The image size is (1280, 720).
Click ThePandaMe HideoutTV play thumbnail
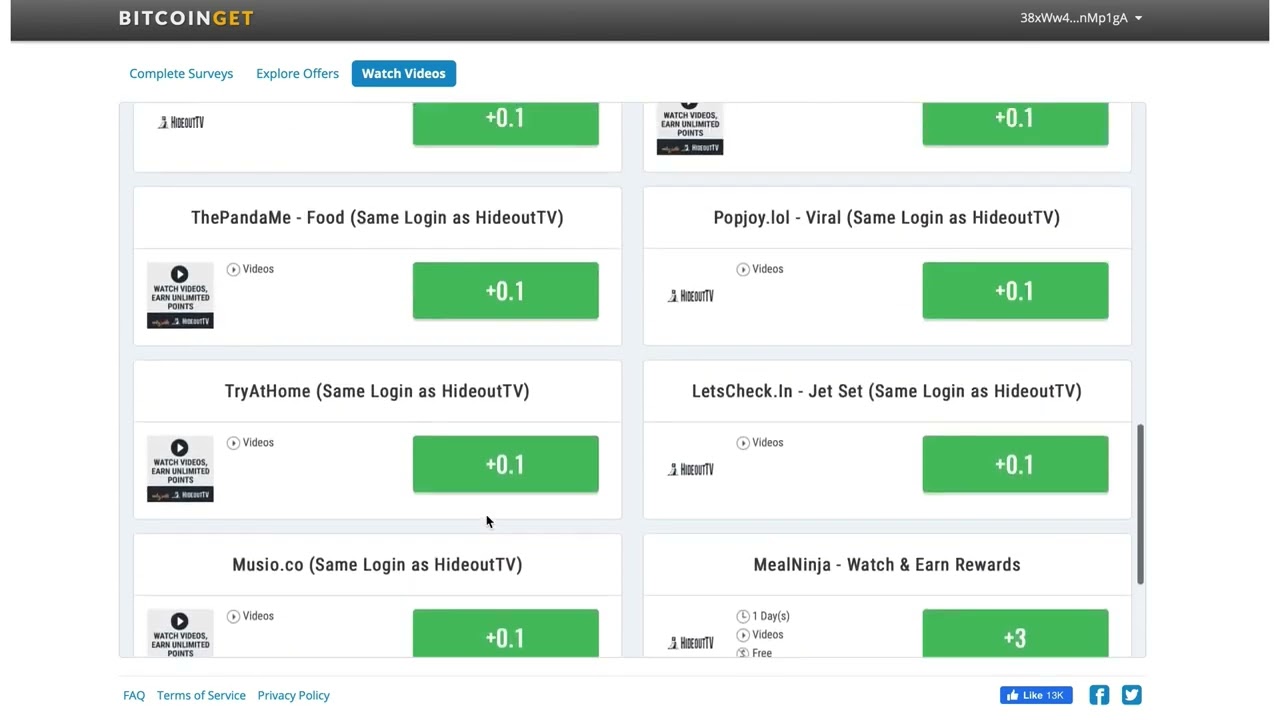(x=180, y=295)
